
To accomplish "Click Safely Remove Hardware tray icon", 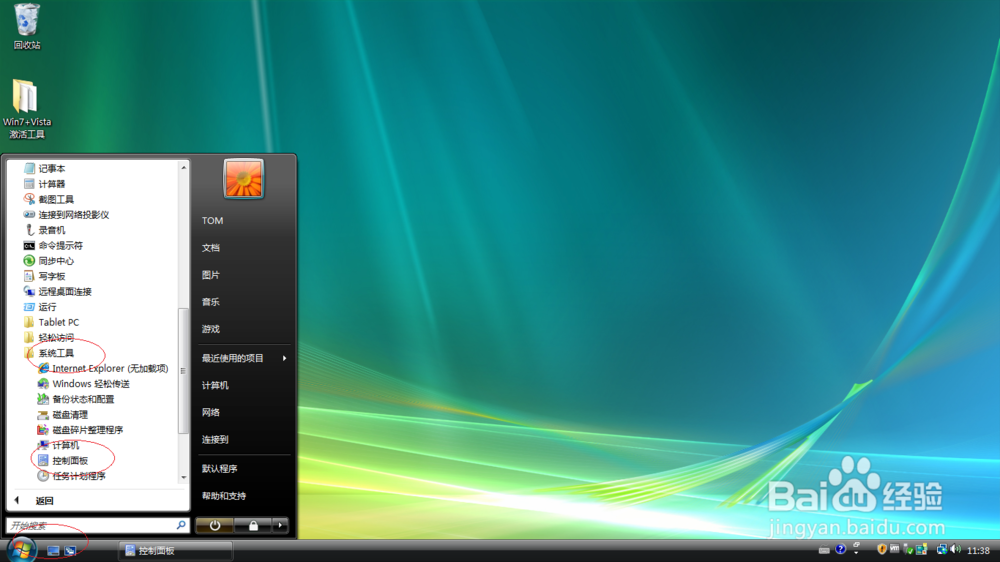I will point(908,550).
